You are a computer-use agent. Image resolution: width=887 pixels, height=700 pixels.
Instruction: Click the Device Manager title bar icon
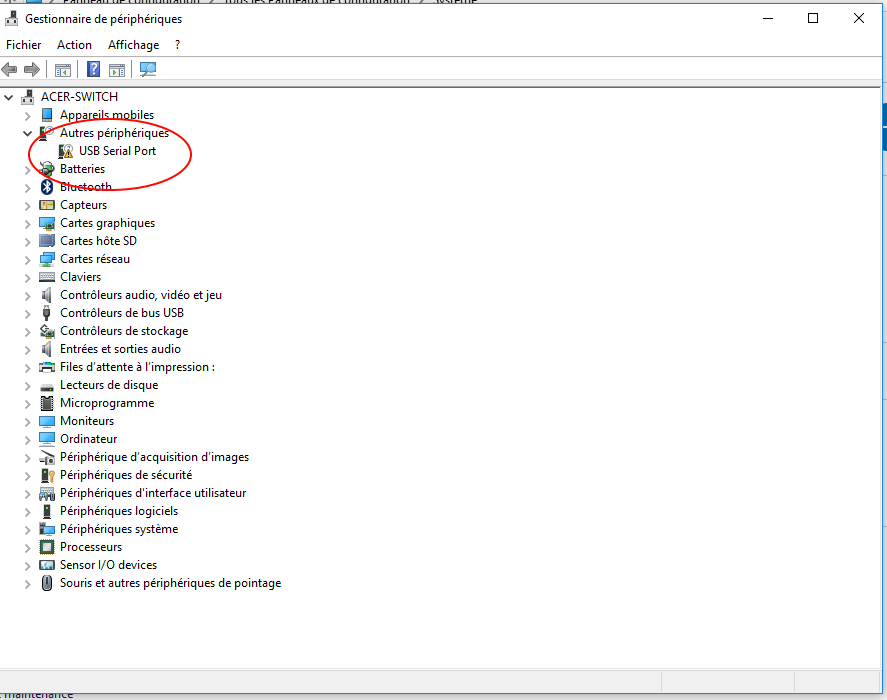tap(12, 19)
